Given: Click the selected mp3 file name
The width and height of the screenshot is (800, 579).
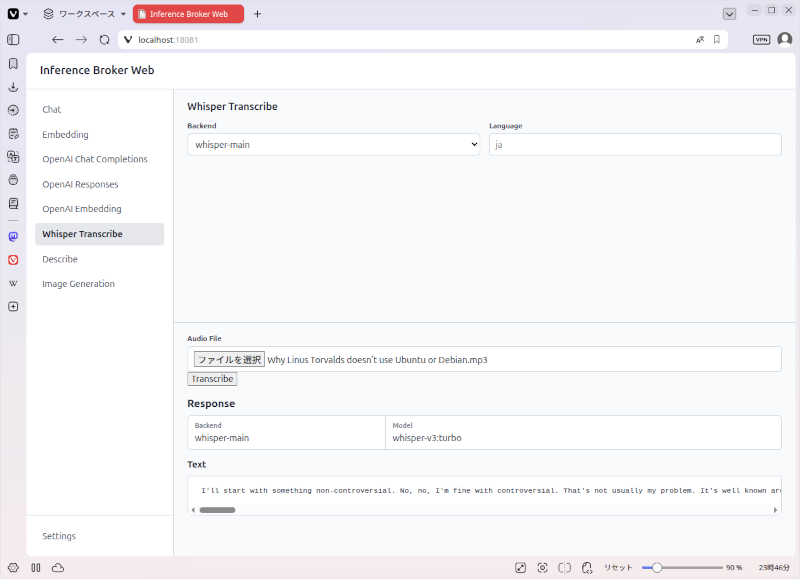Looking at the screenshot, I should click(378, 360).
